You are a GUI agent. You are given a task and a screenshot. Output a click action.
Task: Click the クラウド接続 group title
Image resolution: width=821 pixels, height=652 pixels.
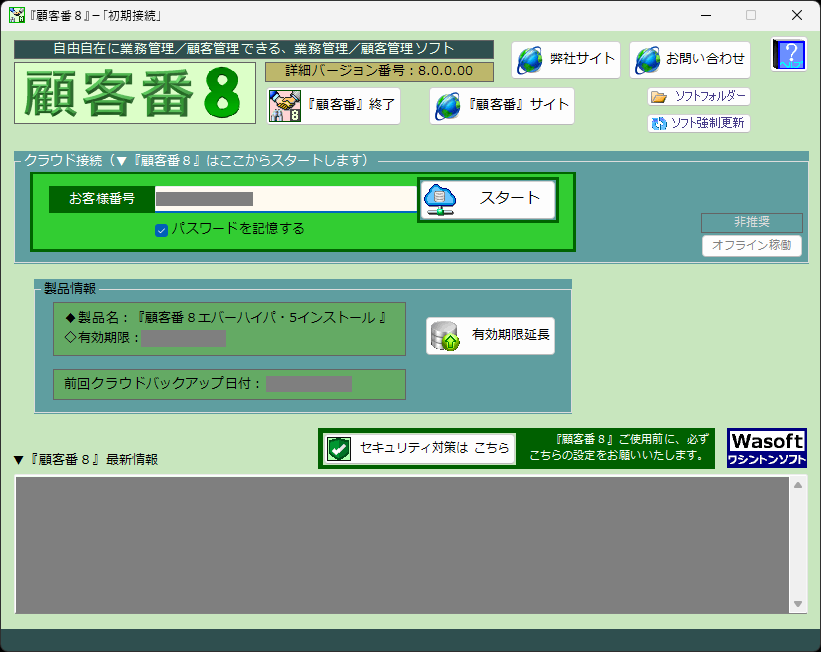click(197, 160)
